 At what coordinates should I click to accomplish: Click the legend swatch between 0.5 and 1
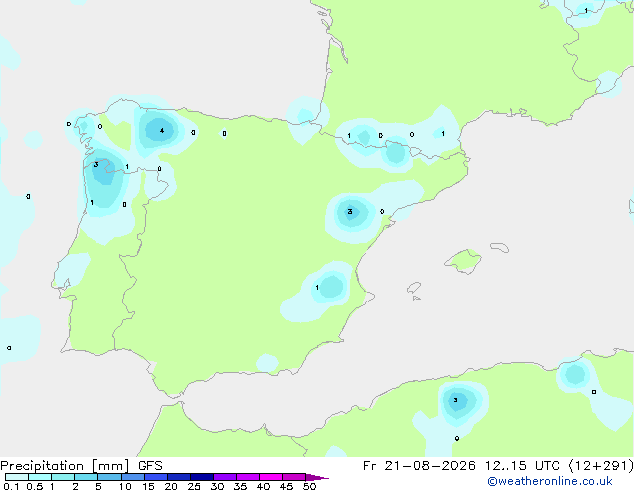(x=40, y=477)
